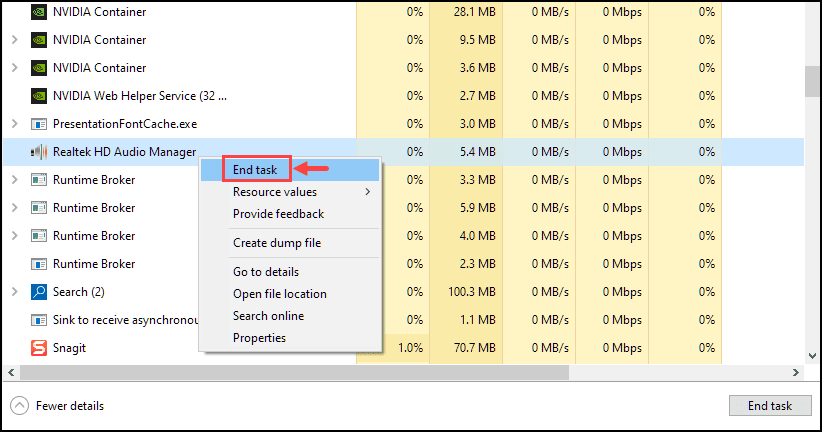Click Runtime Broker icon in 2.3 MB row
This screenshot has width=822, height=432.
click(x=39, y=264)
